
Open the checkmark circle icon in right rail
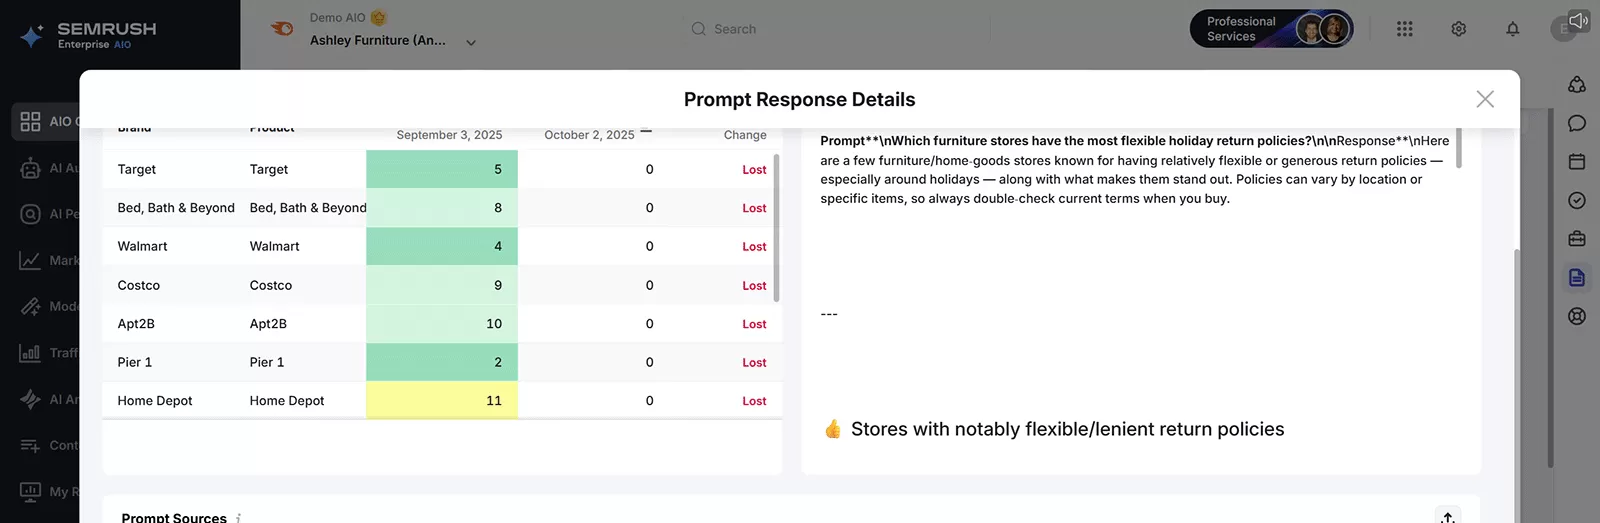[1577, 200]
